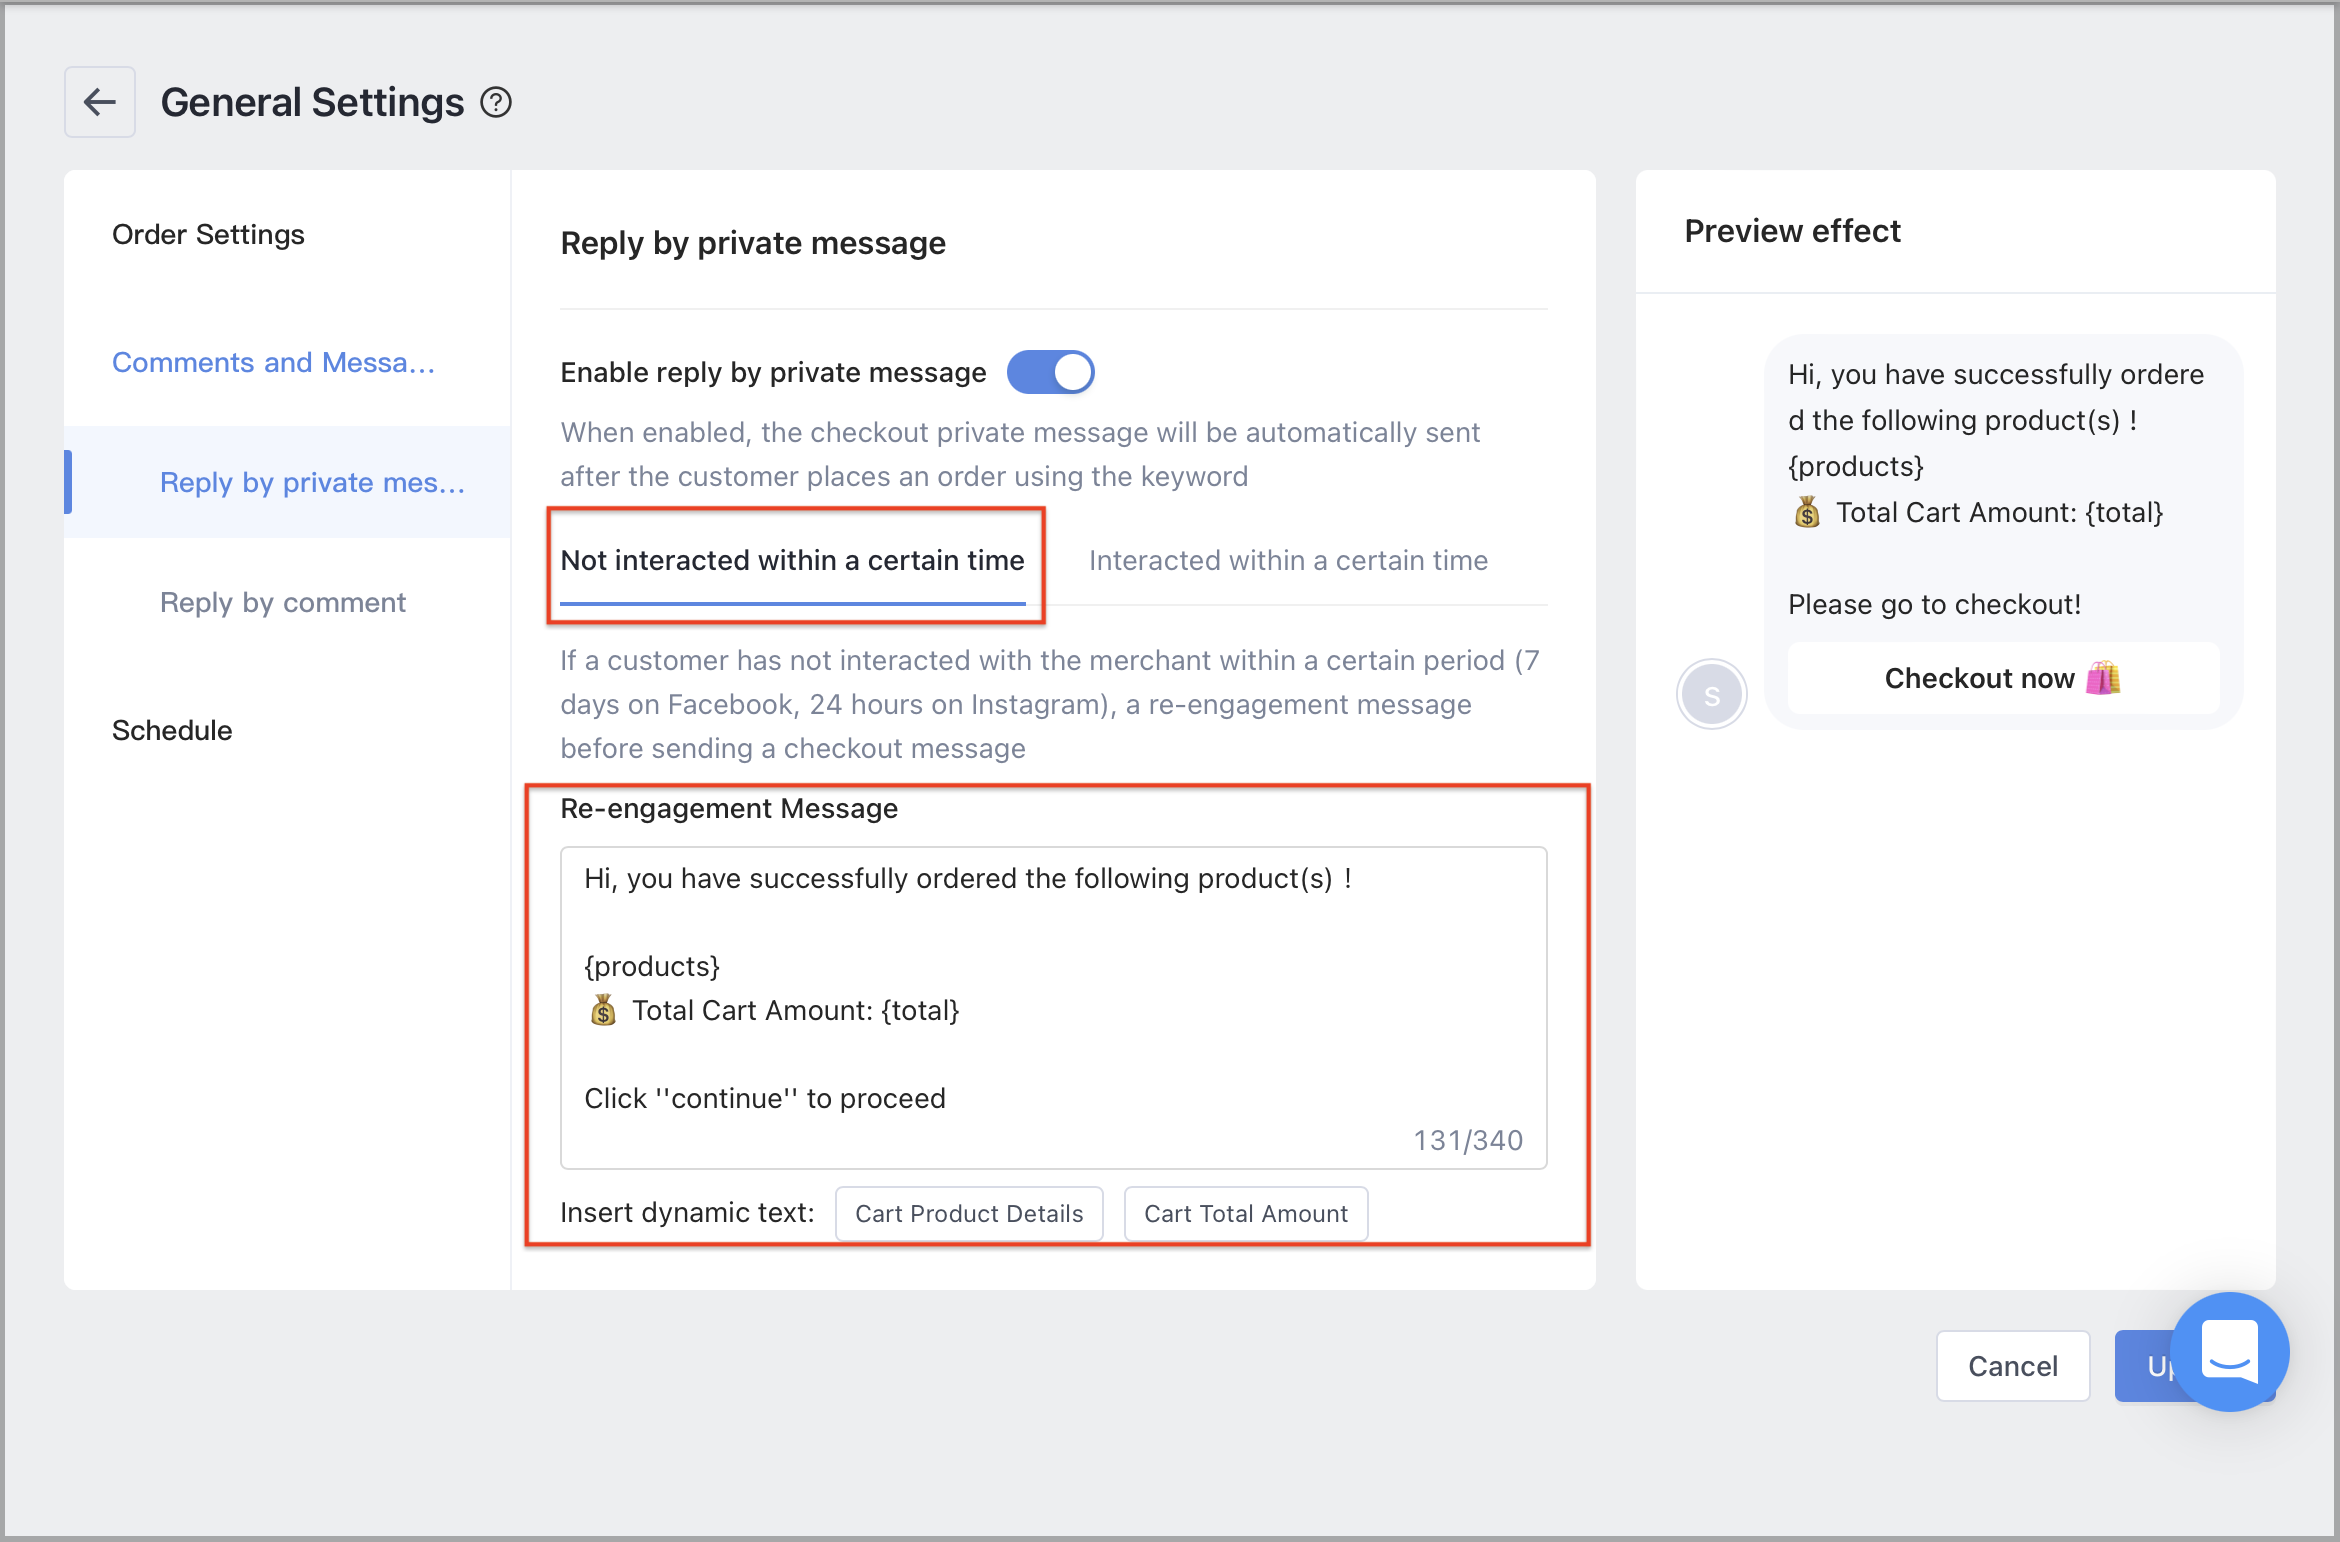
Task: Open Schedule section
Action: [172, 730]
